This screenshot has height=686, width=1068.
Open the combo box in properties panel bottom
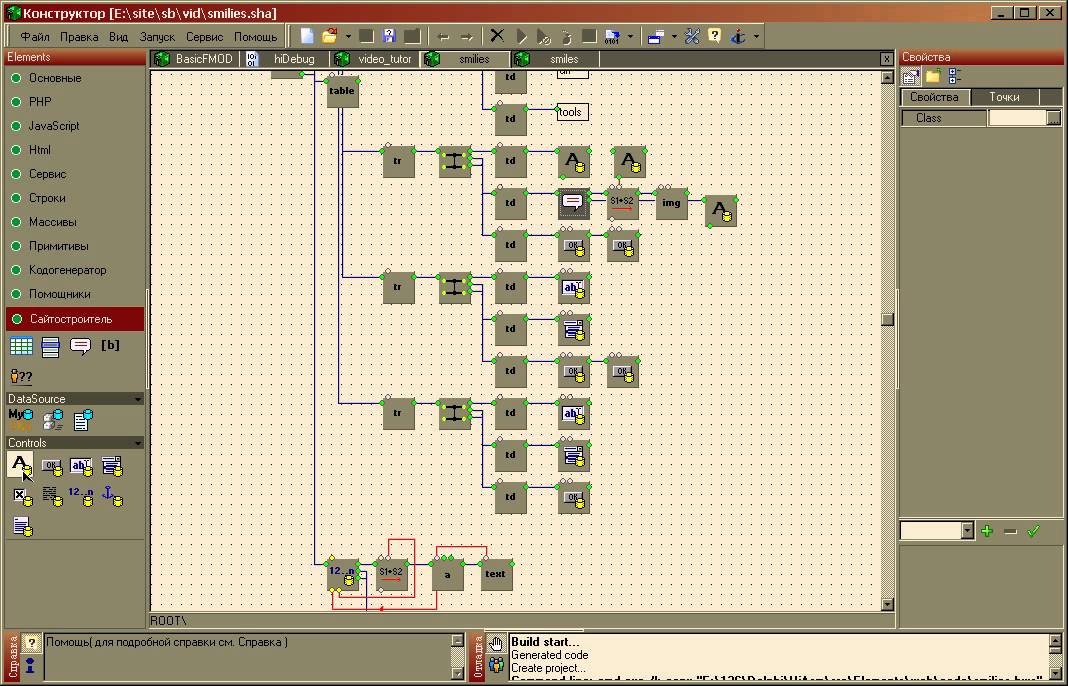(x=967, y=531)
